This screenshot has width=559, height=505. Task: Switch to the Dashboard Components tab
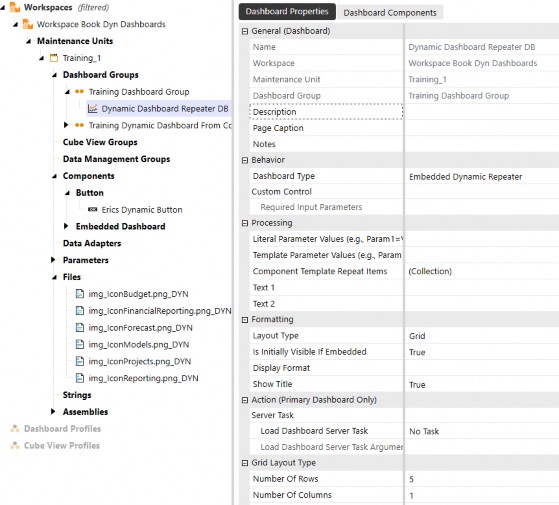[x=390, y=12]
